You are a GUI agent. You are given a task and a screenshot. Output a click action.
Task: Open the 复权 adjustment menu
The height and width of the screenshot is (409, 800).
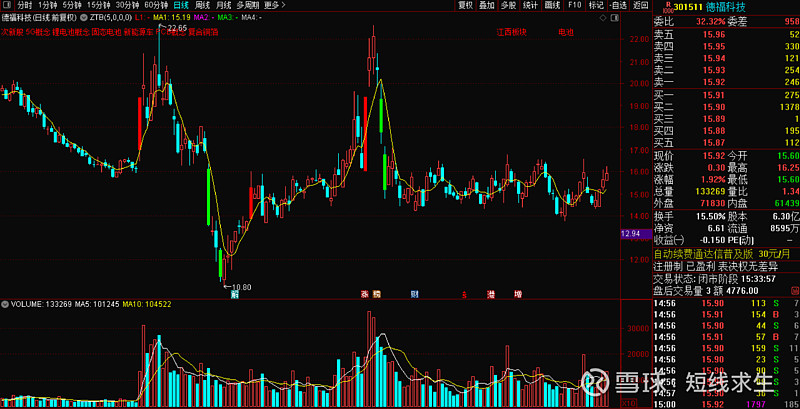465,6
